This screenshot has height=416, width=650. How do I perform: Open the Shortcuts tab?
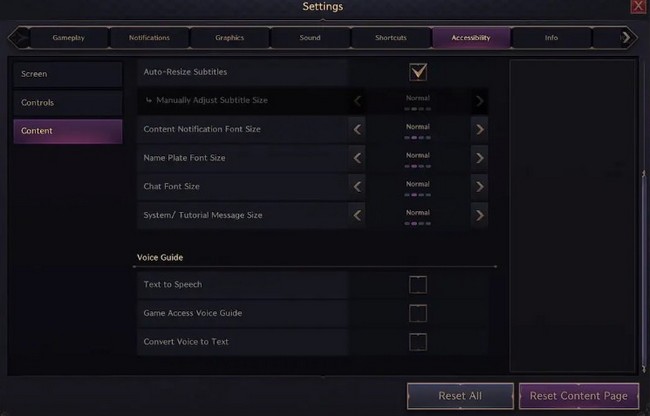click(391, 38)
